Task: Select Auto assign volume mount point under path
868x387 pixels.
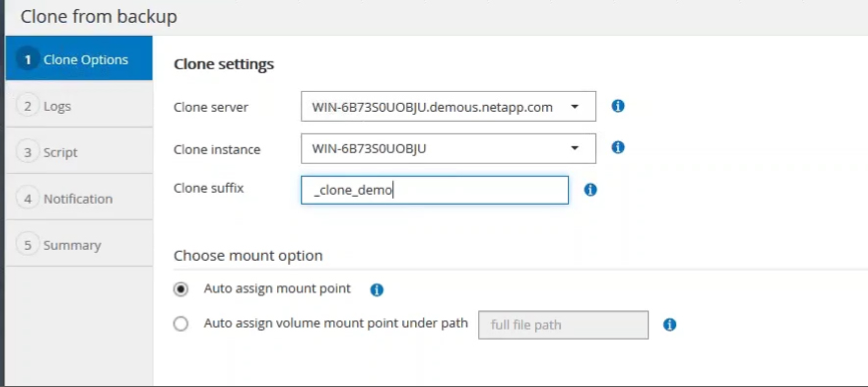Action: tap(180, 324)
